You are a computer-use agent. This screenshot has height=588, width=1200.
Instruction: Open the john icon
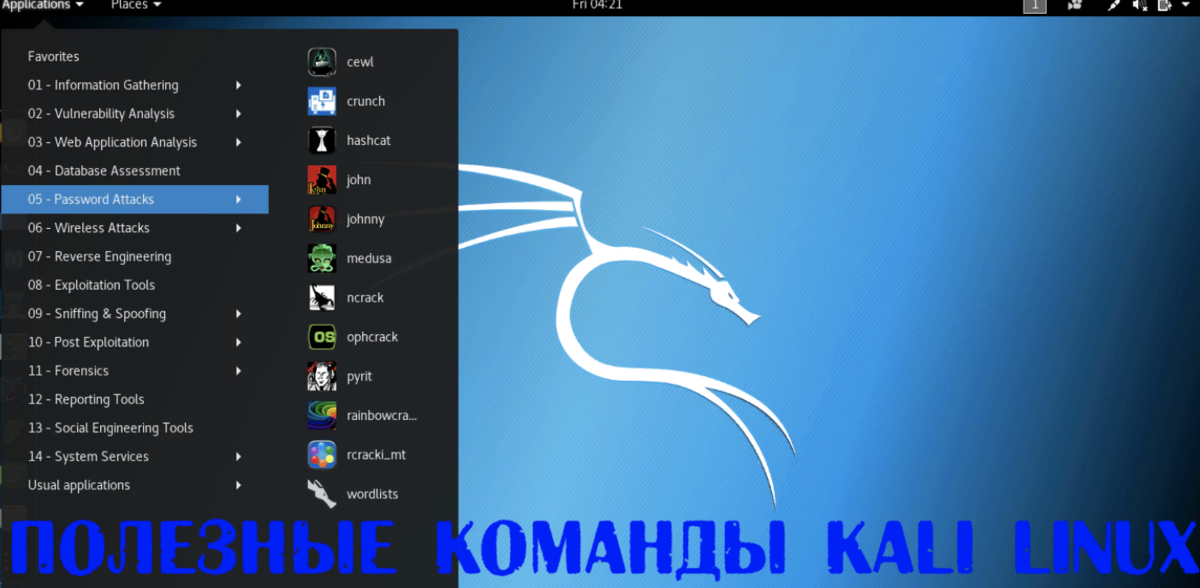(x=322, y=180)
